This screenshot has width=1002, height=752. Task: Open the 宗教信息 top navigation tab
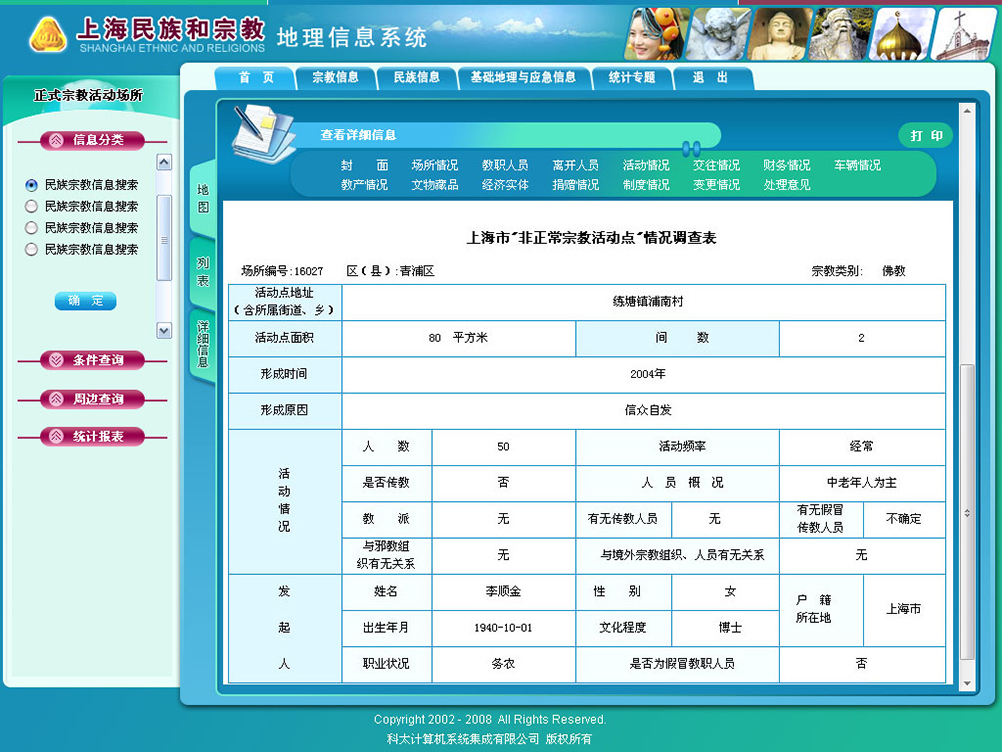[335, 78]
